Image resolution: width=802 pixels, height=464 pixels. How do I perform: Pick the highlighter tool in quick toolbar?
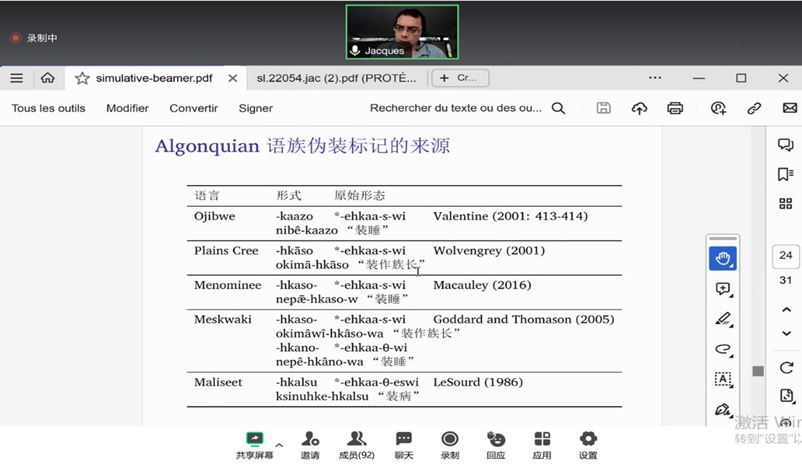(723, 319)
